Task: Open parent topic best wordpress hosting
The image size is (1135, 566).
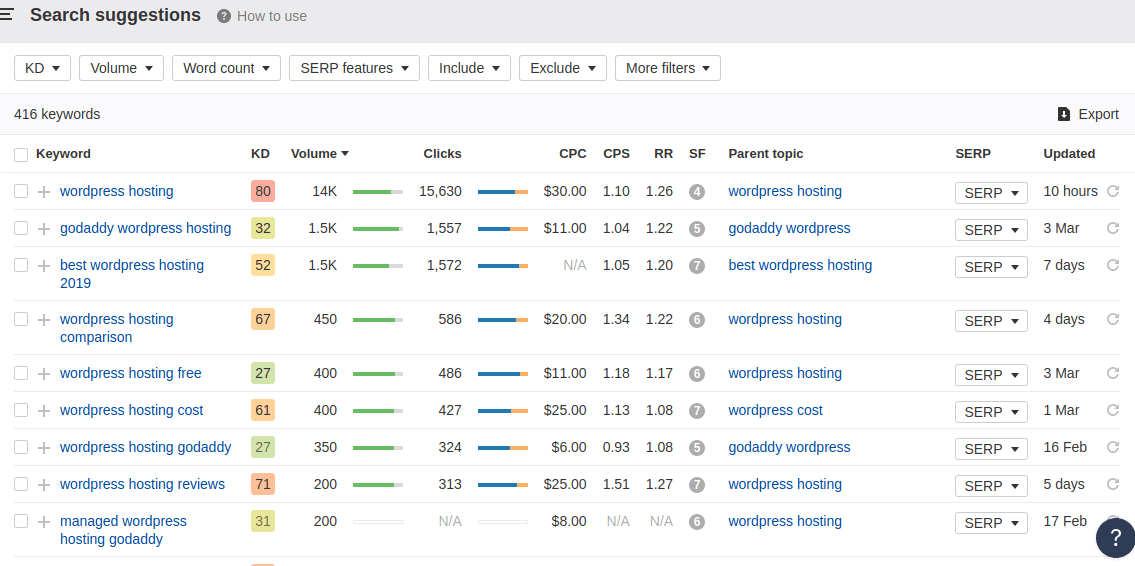Action: click(800, 265)
